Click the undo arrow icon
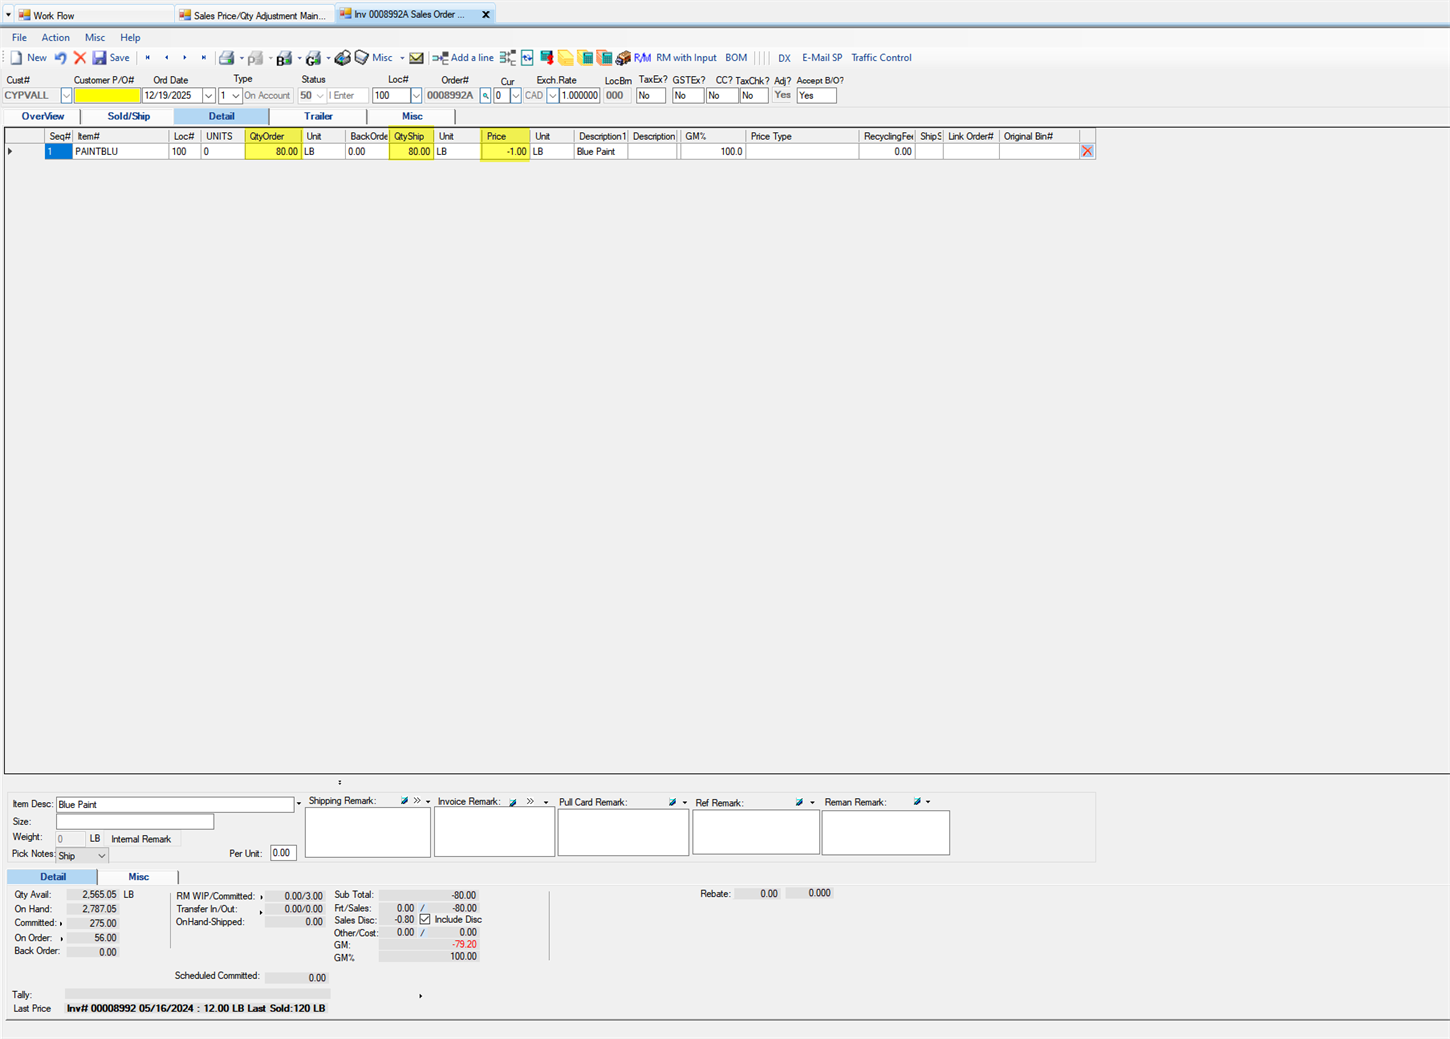The width and height of the screenshot is (1450, 1039). pyautogui.click(x=61, y=58)
